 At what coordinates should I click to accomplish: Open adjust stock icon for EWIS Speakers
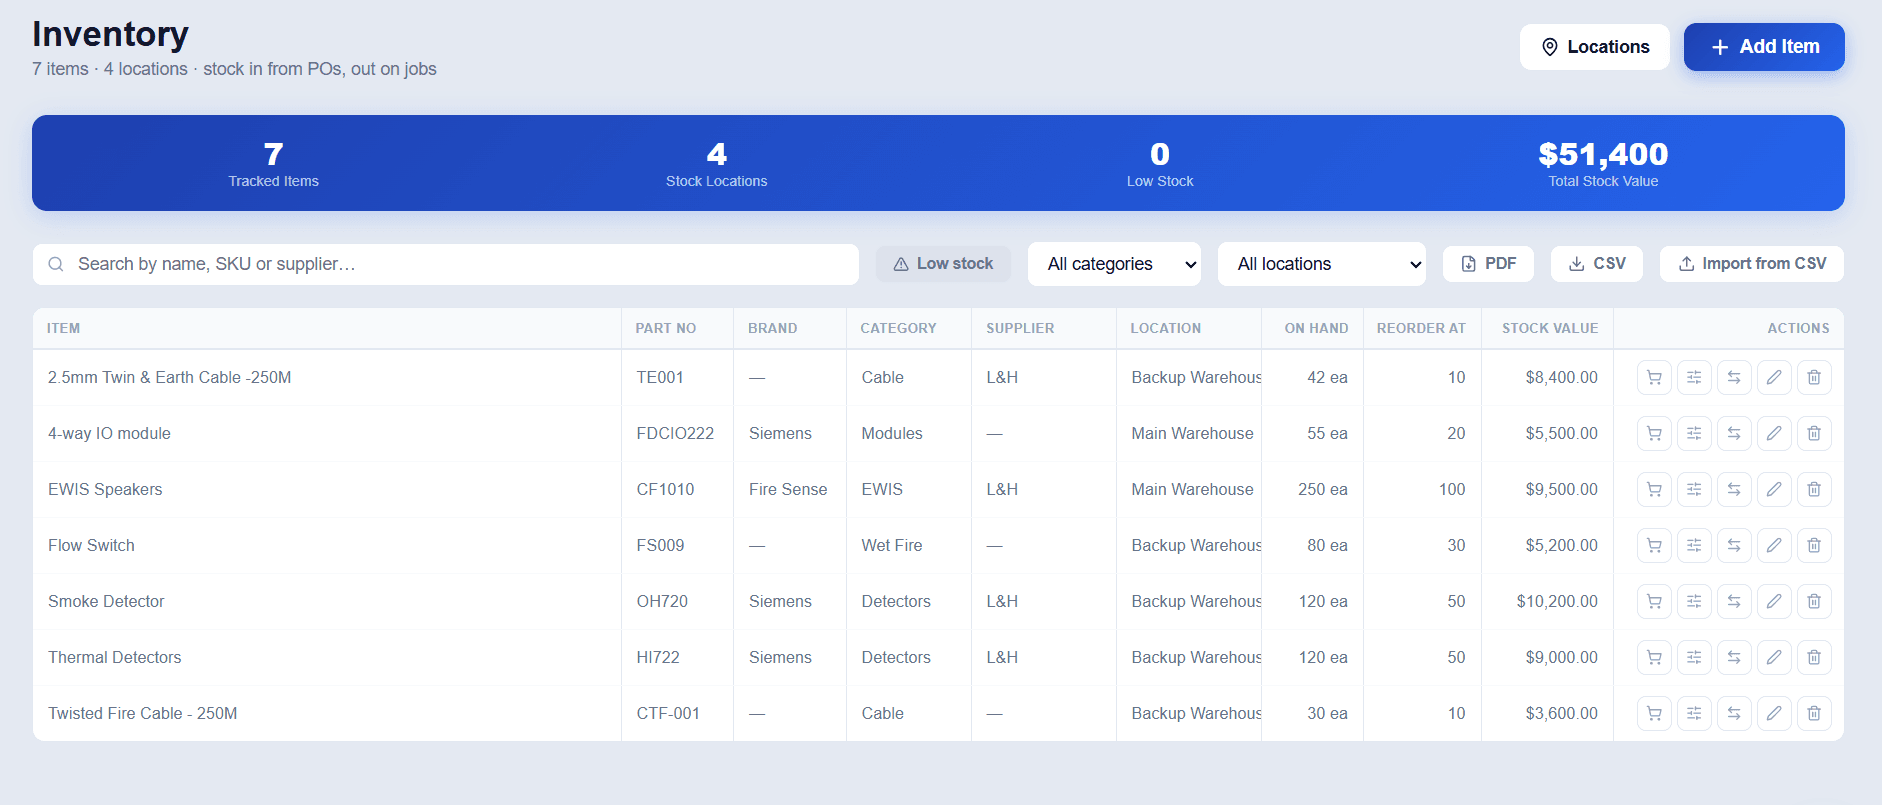point(1694,489)
